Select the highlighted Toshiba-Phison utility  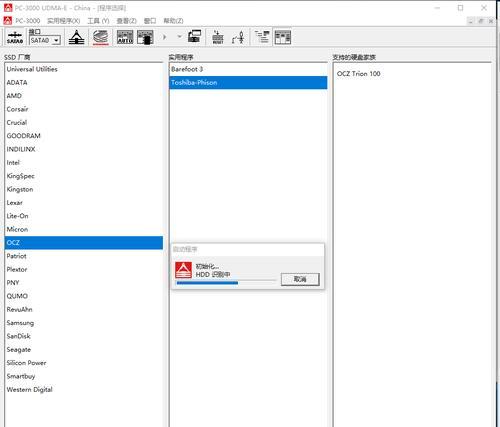(x=248, y=83)
